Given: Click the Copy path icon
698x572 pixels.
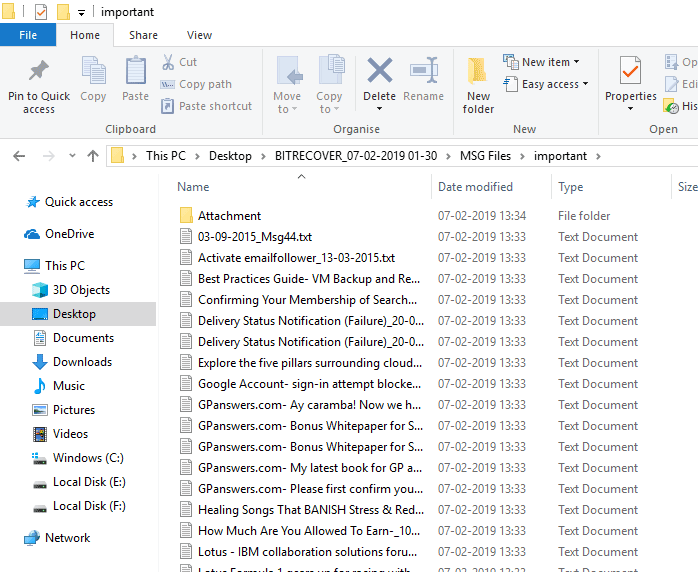Looking at the screenshot, I should [167, 84].
